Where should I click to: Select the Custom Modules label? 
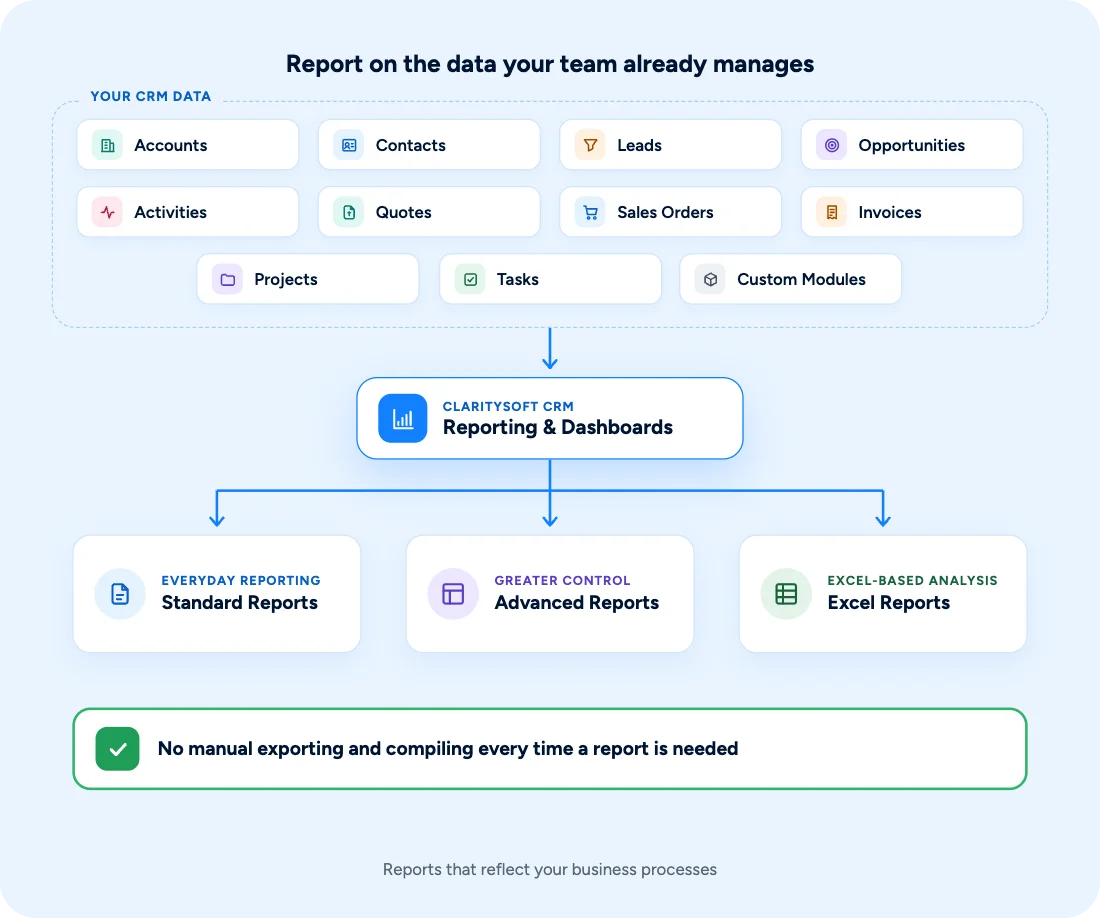(801, 279)
